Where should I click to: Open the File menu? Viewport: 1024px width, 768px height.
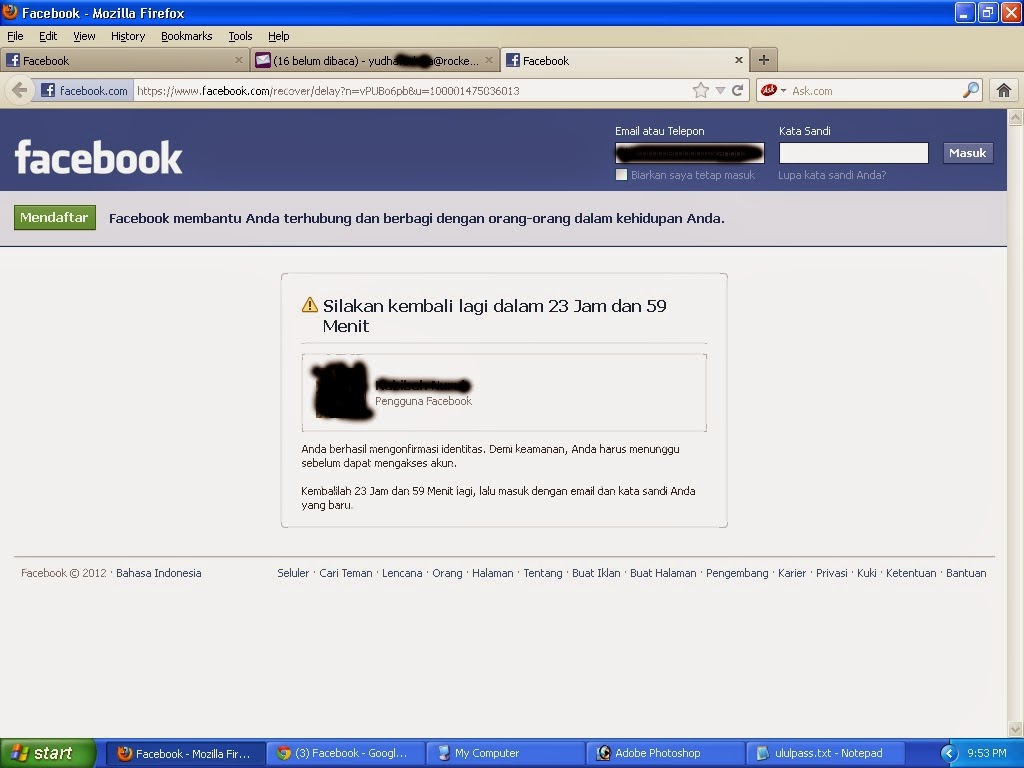tap(15, 36)
